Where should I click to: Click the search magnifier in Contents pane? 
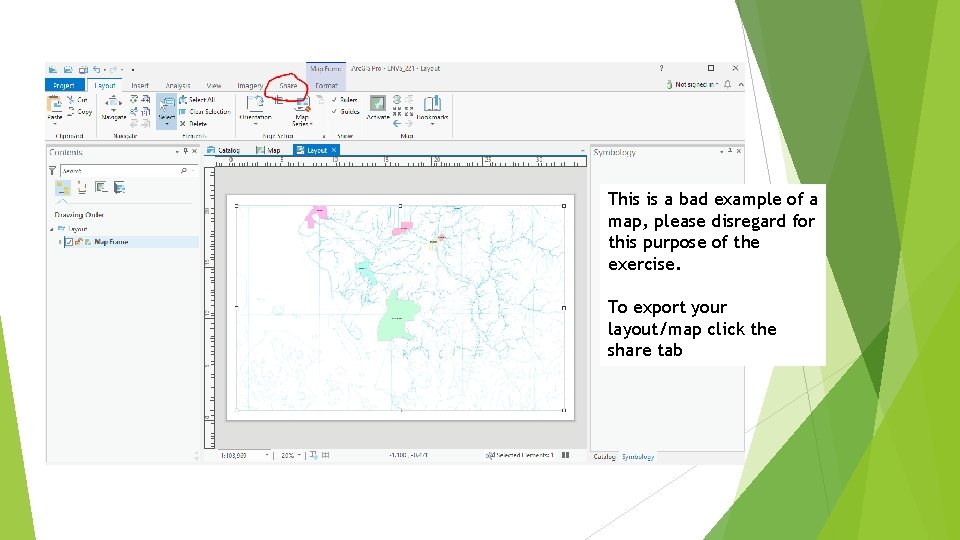[x=184, y=171]
